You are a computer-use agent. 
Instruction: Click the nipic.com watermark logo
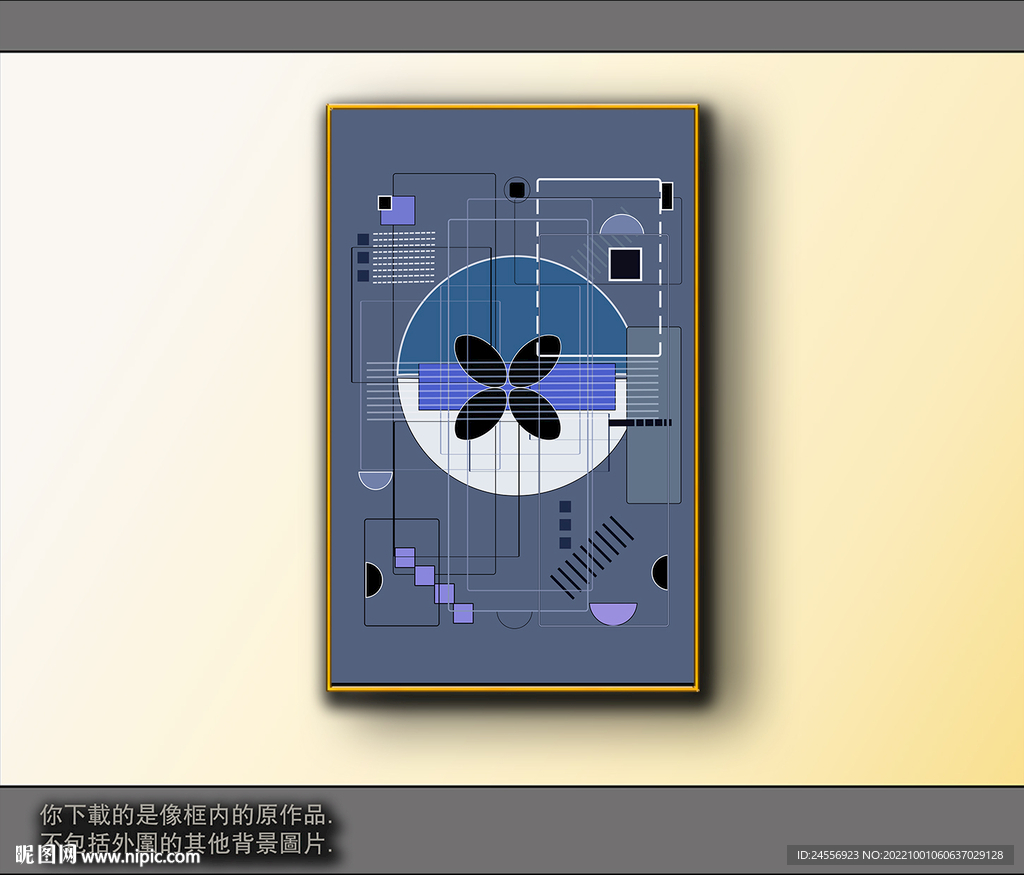[108, 854]
